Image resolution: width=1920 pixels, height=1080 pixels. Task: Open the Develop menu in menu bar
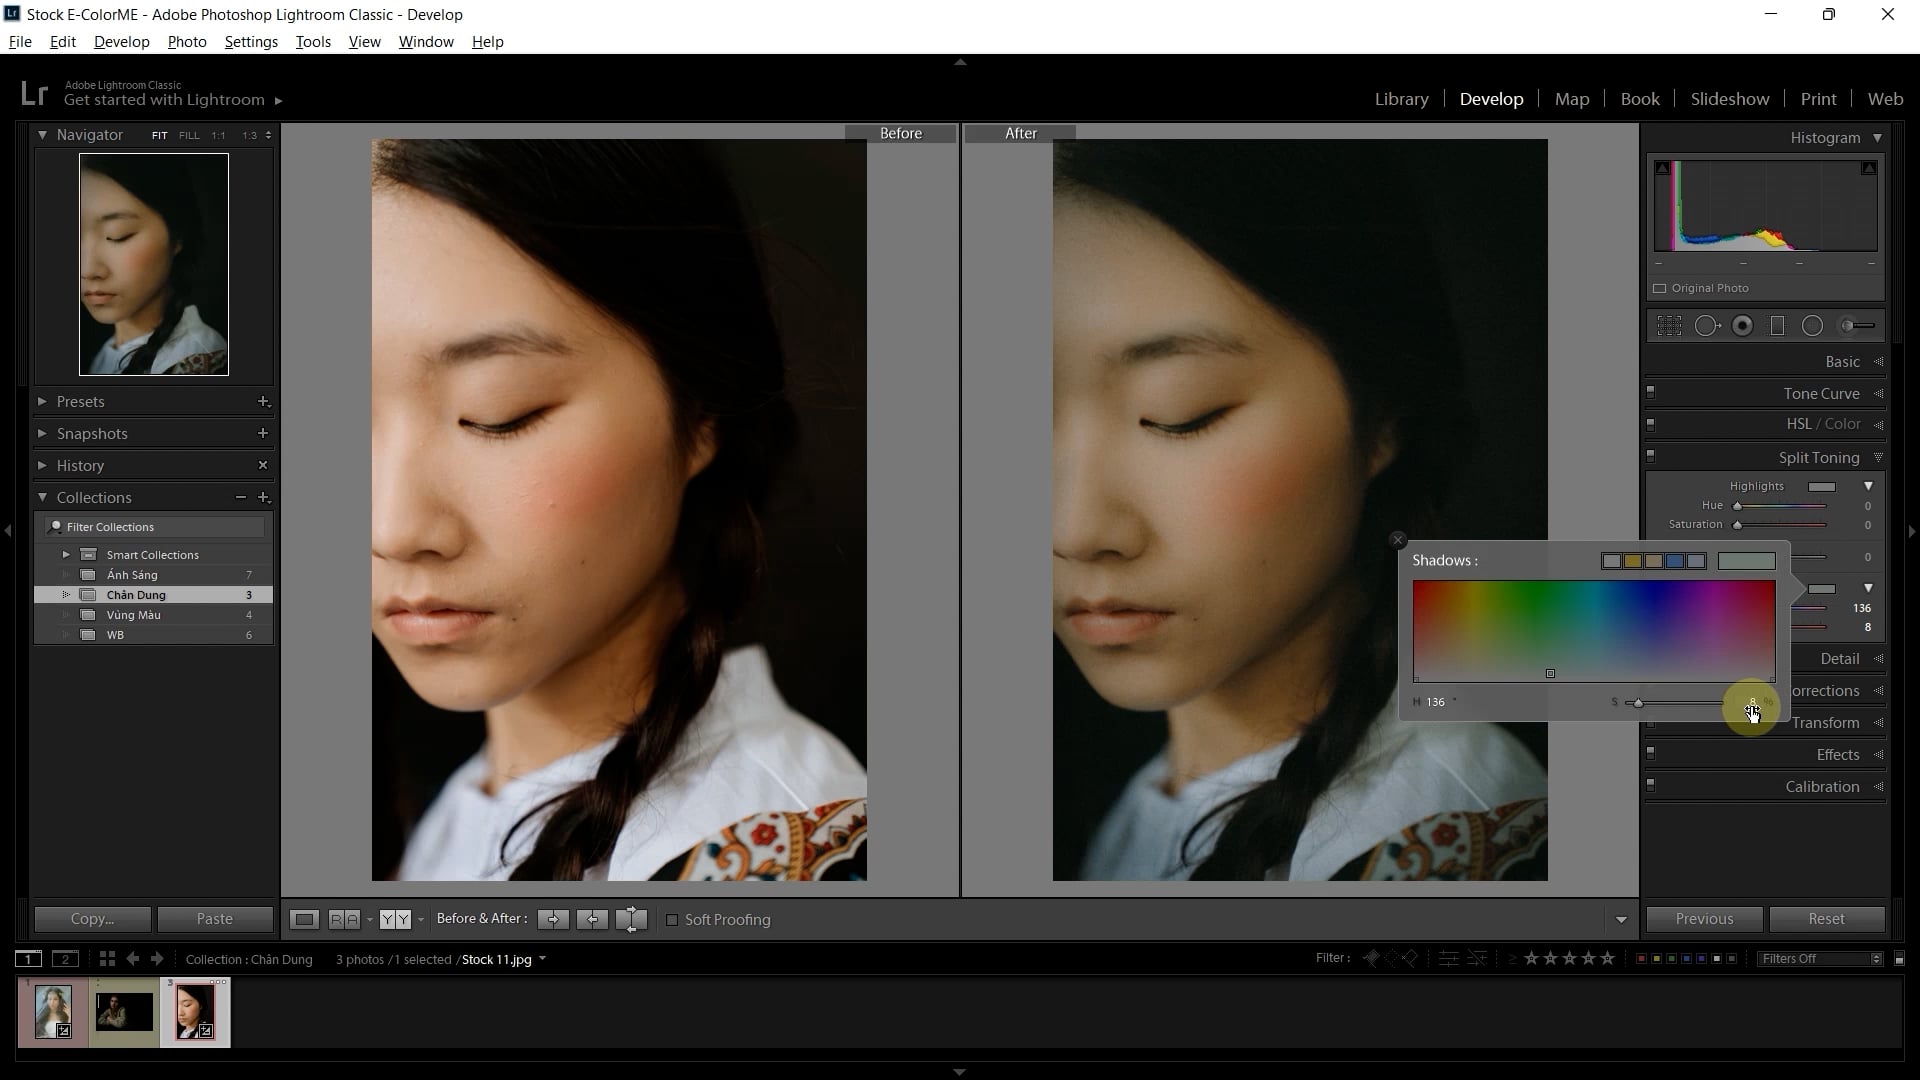[121, 42]
